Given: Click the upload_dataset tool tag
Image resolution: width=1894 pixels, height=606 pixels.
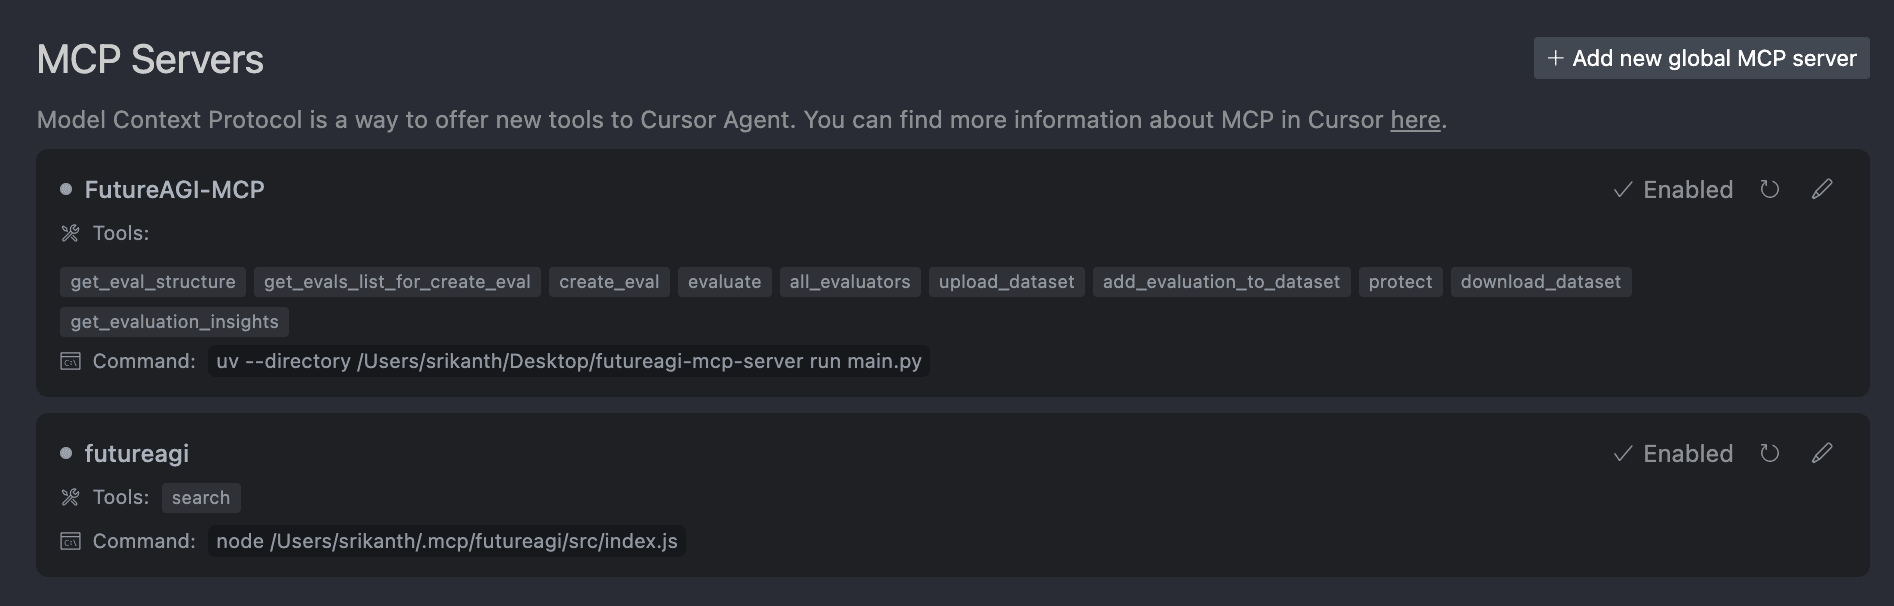Looking at the screenshot, I should click(1006, 282).
